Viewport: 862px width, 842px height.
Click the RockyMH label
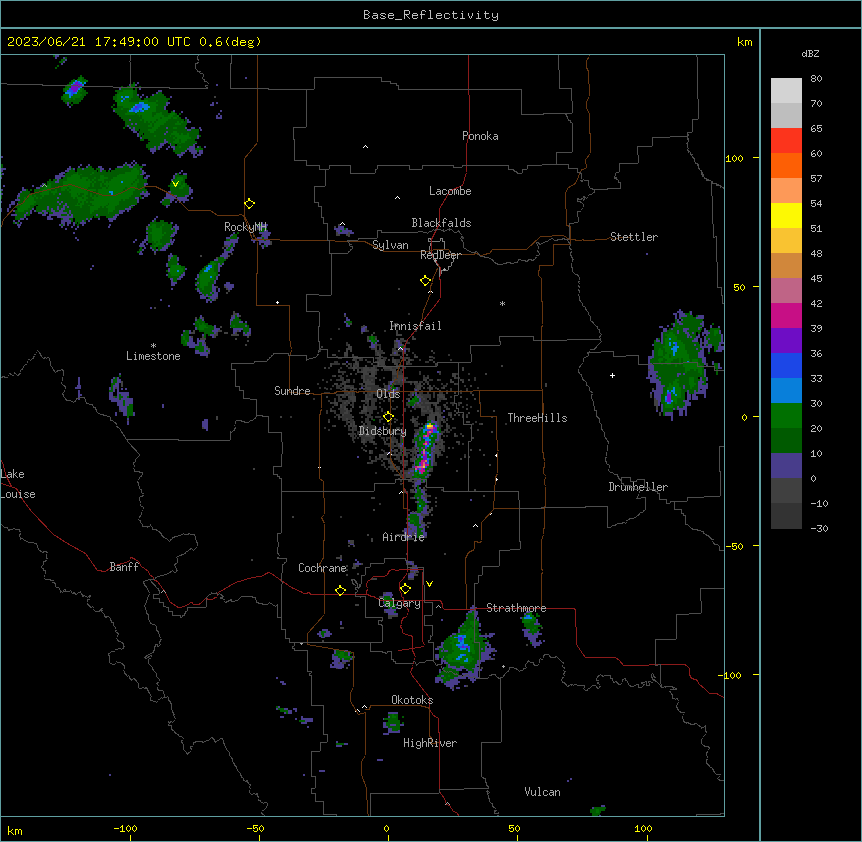pos(245,226)
